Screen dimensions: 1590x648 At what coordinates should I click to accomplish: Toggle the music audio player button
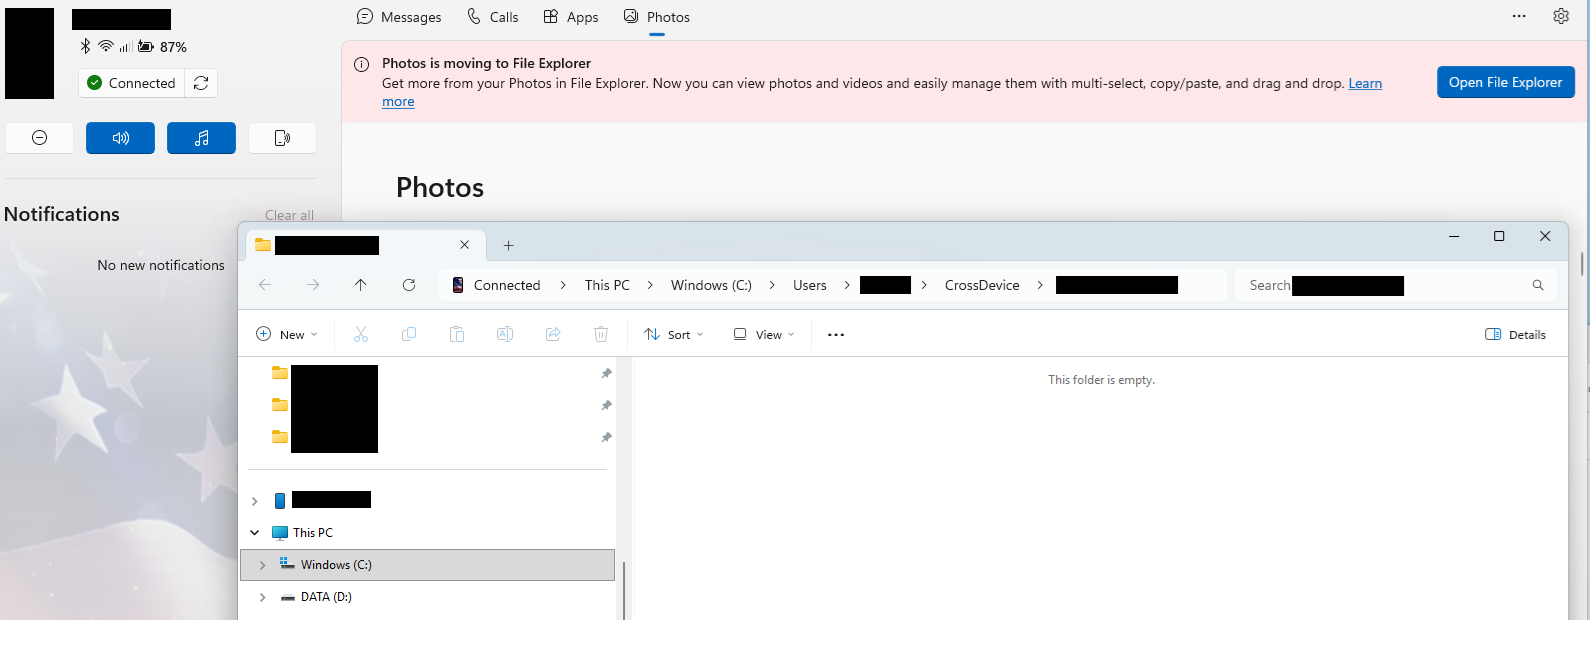[x=201, y=138]
